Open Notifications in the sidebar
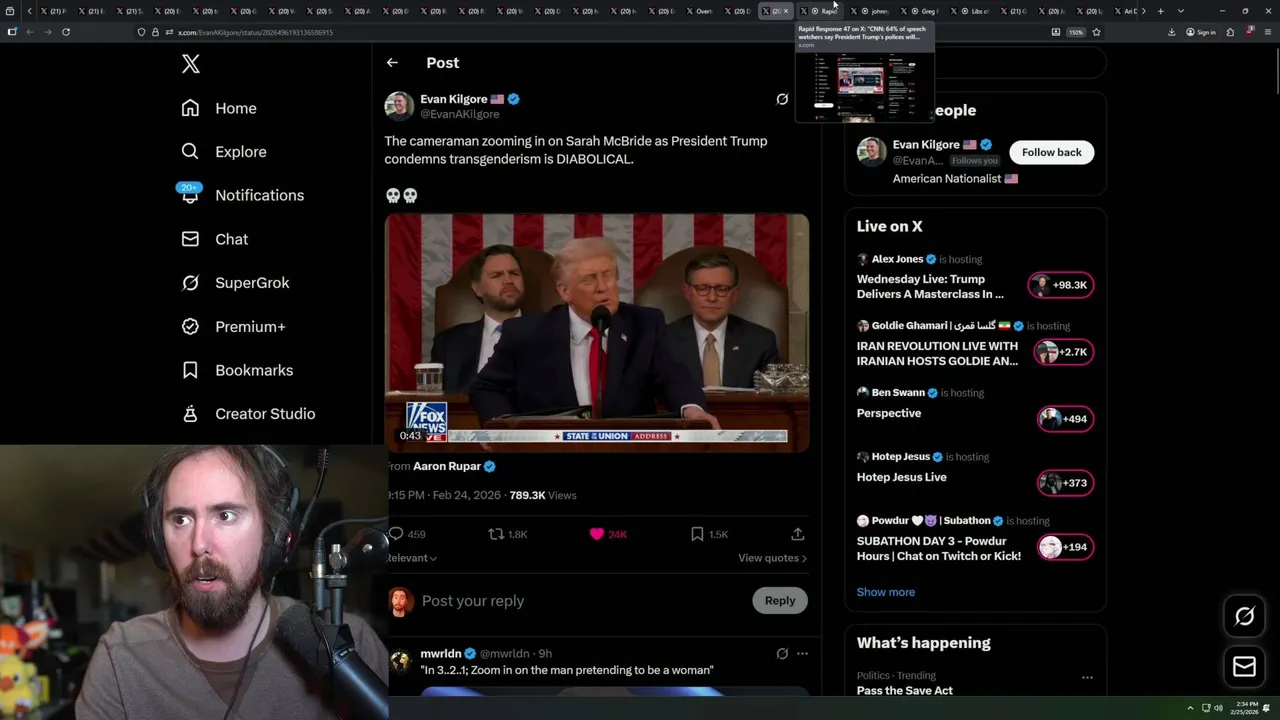 click(x=241, y=195)
